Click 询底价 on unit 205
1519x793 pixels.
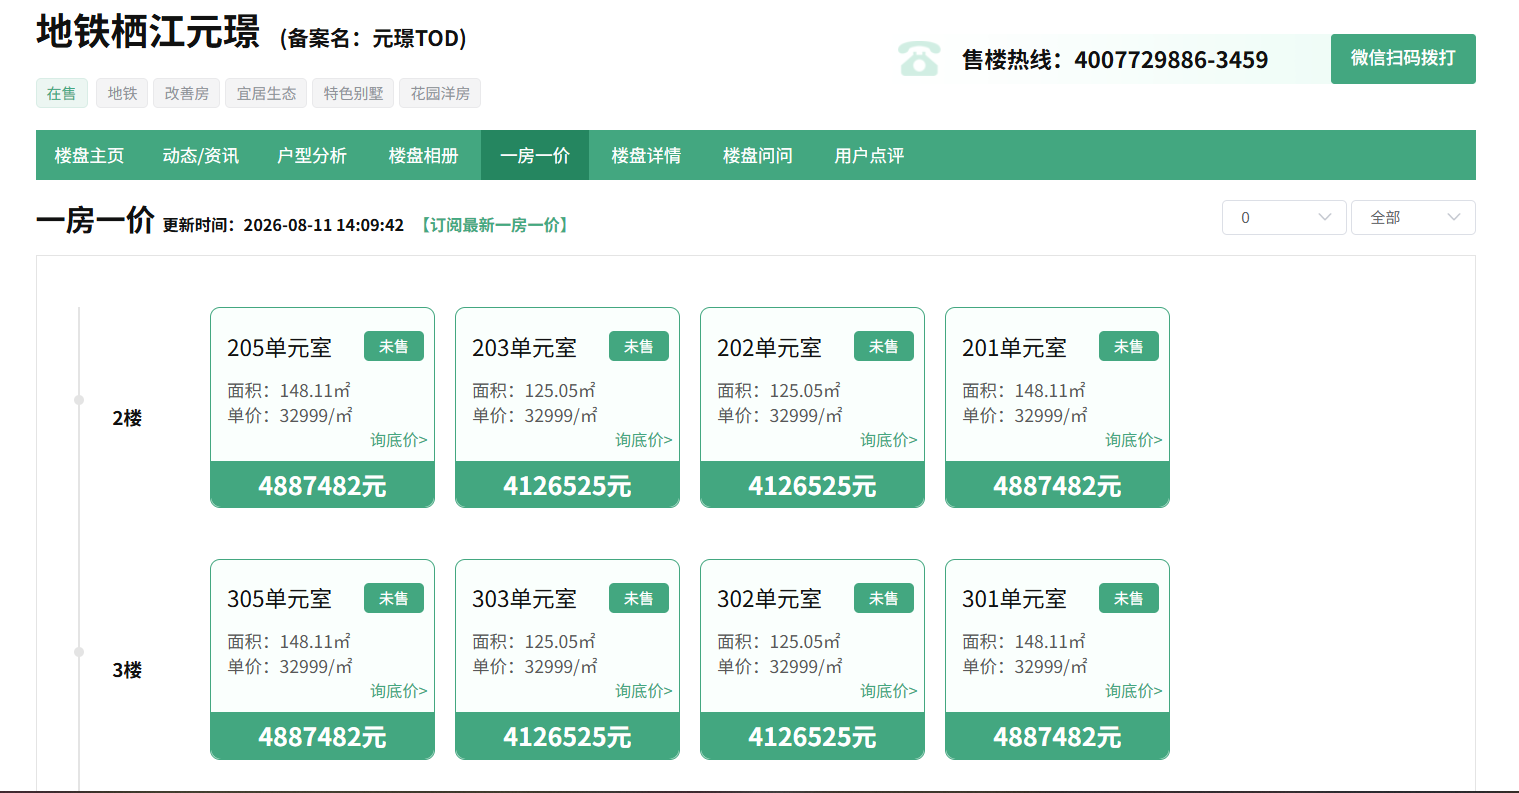(398, 440)
